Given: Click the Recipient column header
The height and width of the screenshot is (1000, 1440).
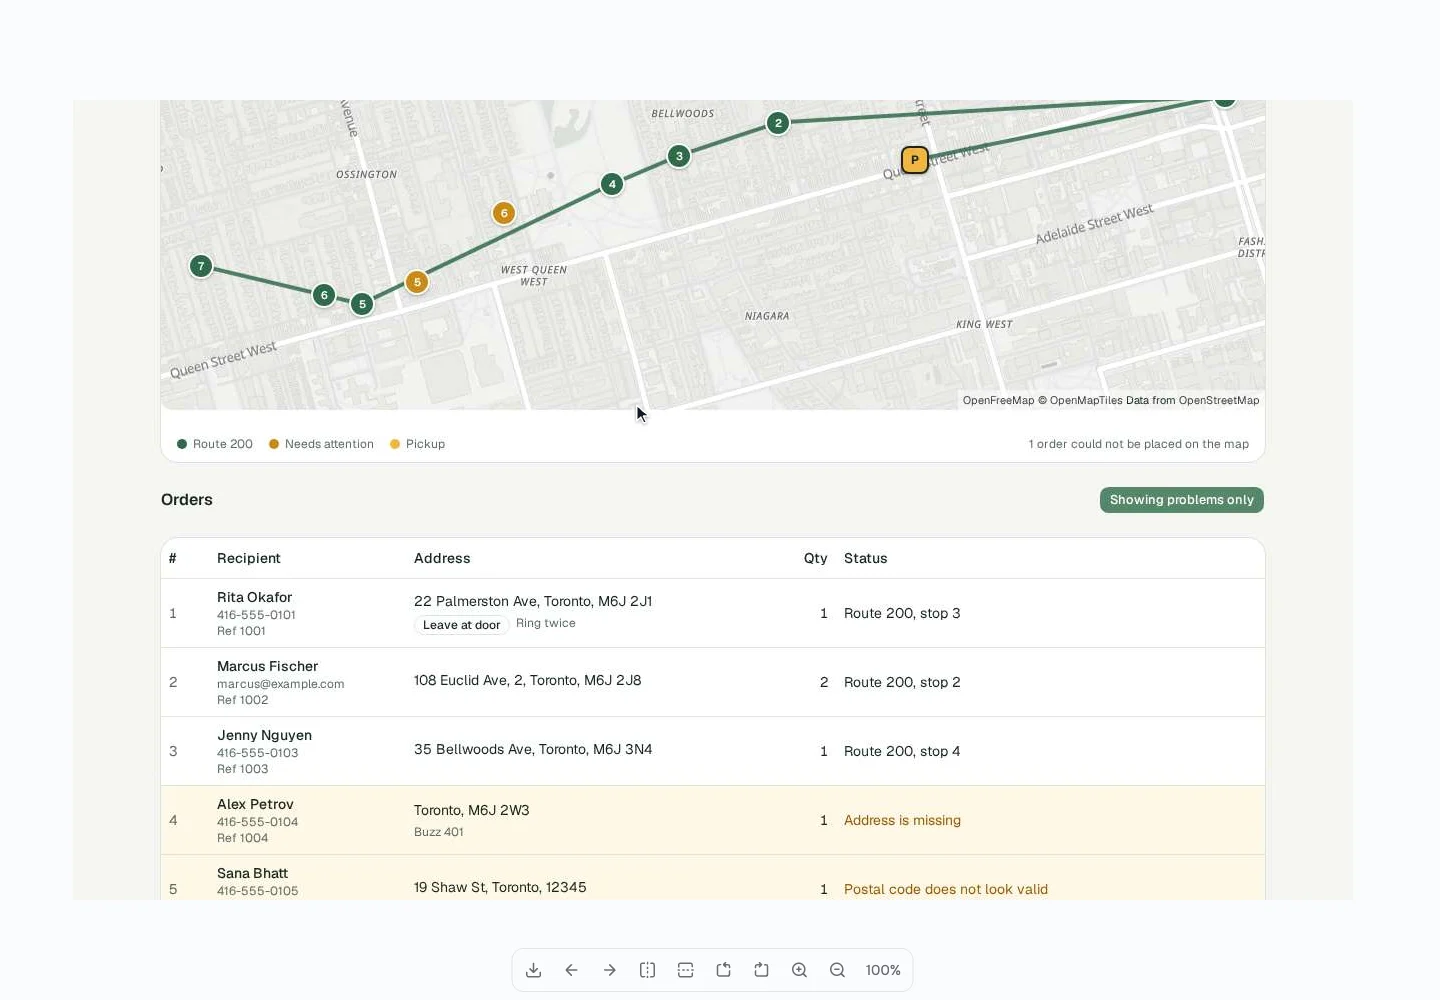Looking at the screenshot, I should [x=249, y=558].
